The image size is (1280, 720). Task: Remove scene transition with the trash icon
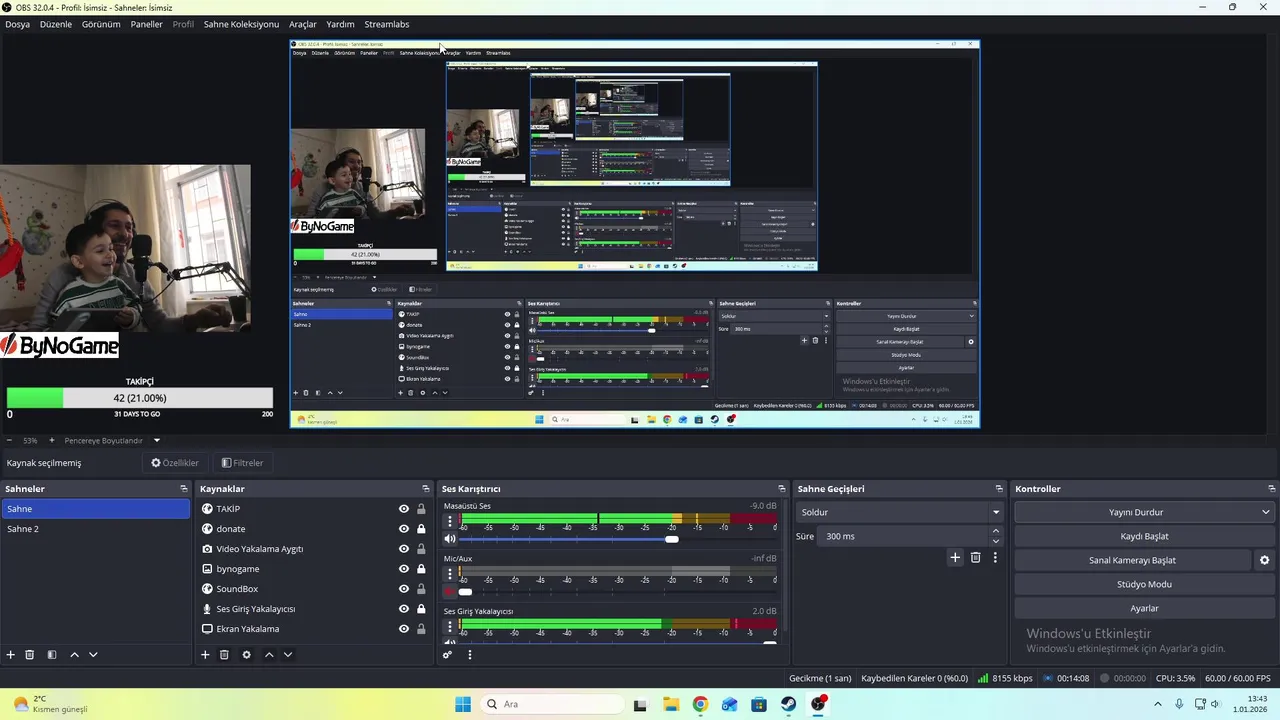[976, 558]
